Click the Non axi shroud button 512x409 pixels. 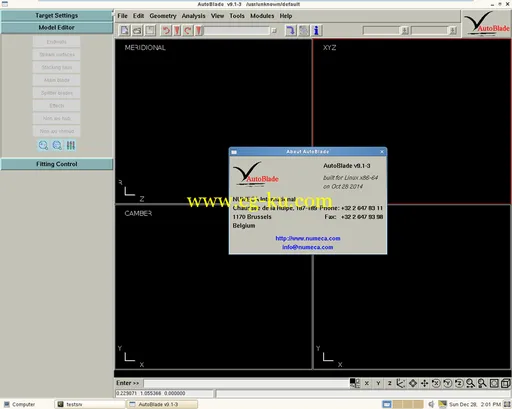click(x=57, y=131)
